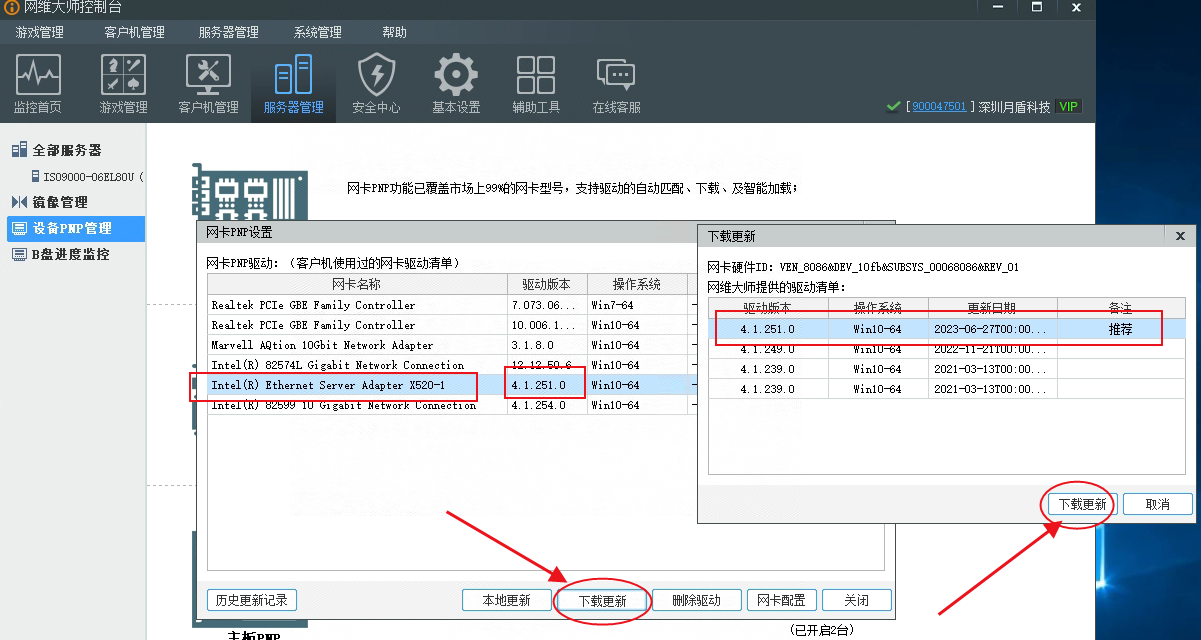Image resolution: width=1201 pixels, height=640 pixels.
Task: Open B盘进度监控 in the sidebar
Action: pyautogui.click(x=73, y=254)
